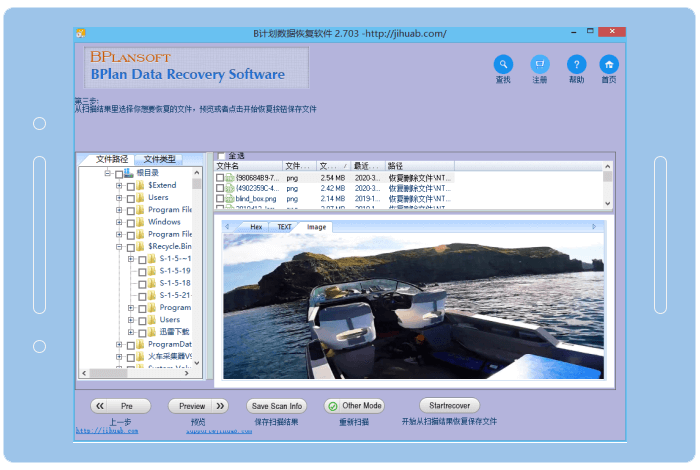Expand the 迅雷下载 folder node
700x470 pixels.
(131, 332)
